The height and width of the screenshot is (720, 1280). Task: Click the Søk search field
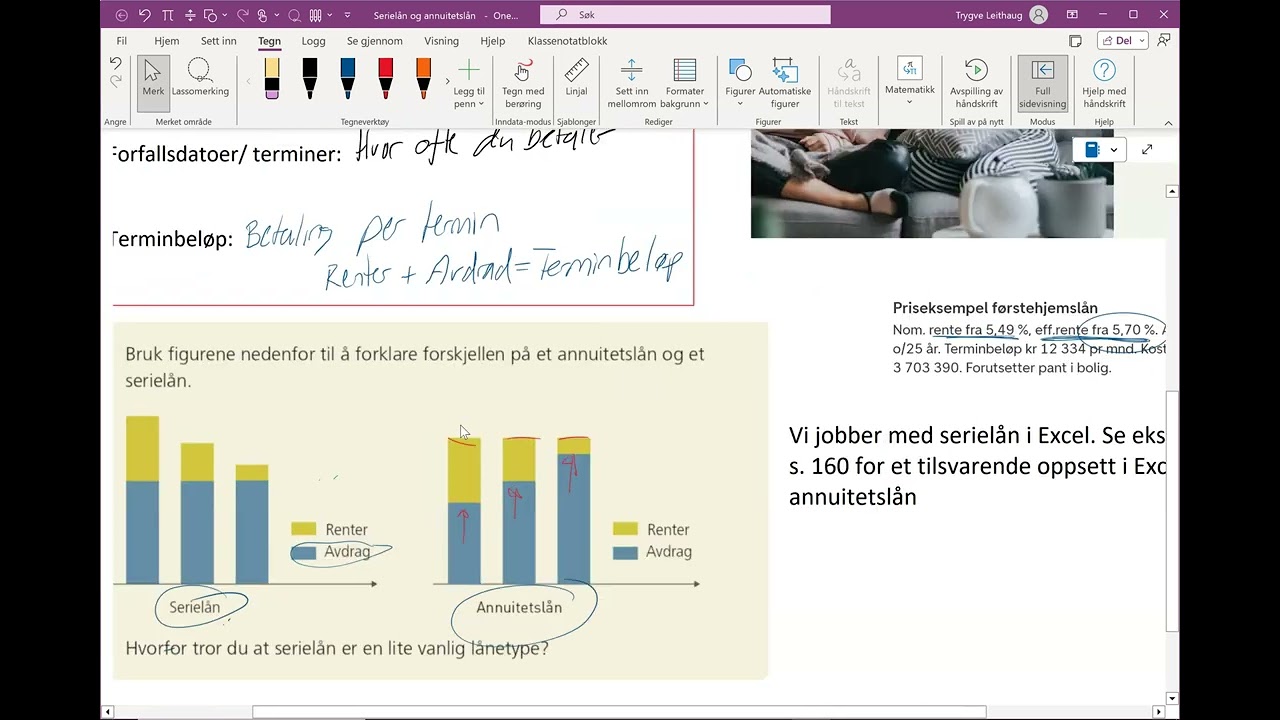click(x=685, y=15)
